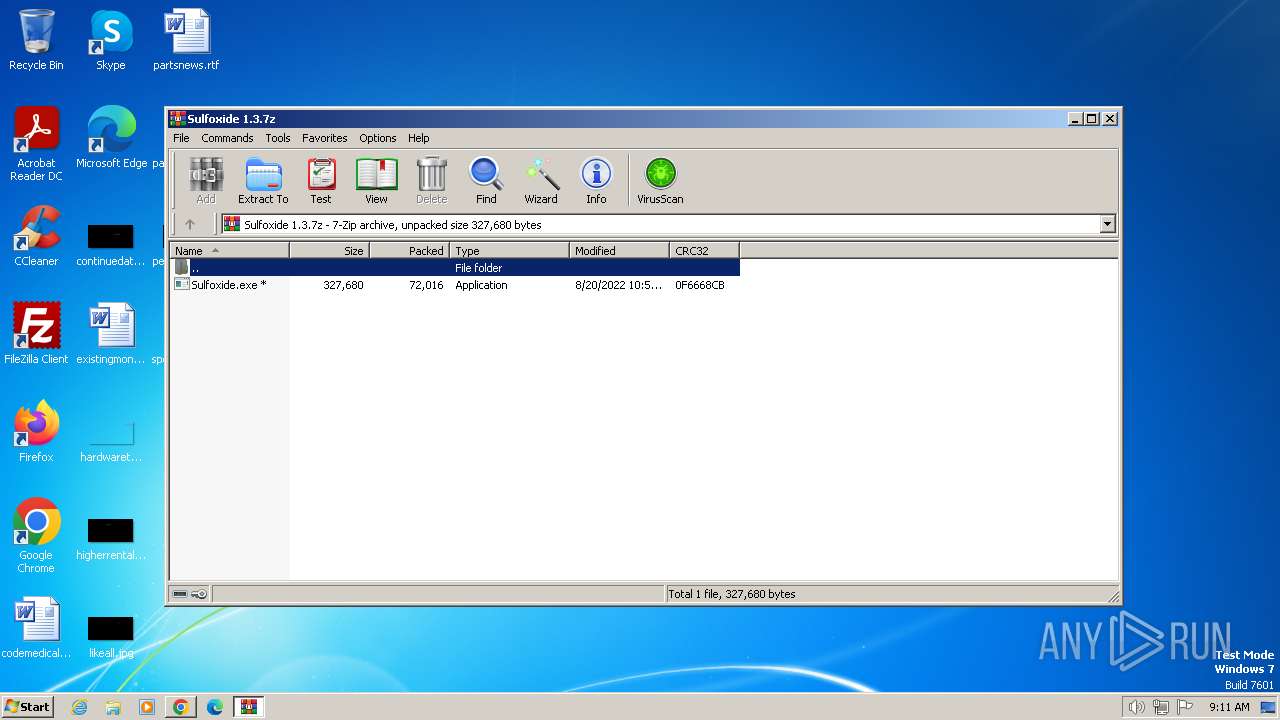Select the continuedat desktop file
Image resolution: width=1280 pixels, height=720 pixels.
click(111, 243)
